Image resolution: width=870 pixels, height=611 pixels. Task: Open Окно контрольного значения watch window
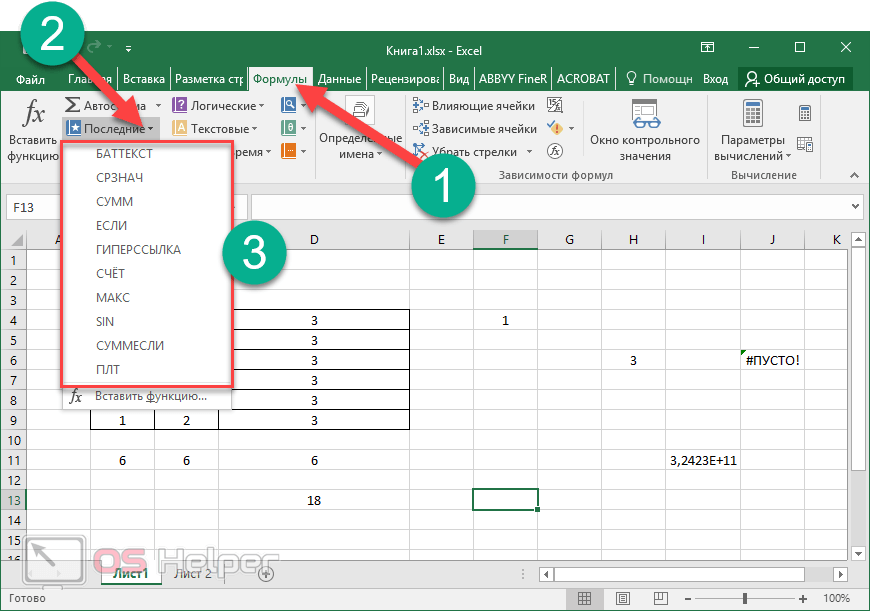click(x=645, y=131)
